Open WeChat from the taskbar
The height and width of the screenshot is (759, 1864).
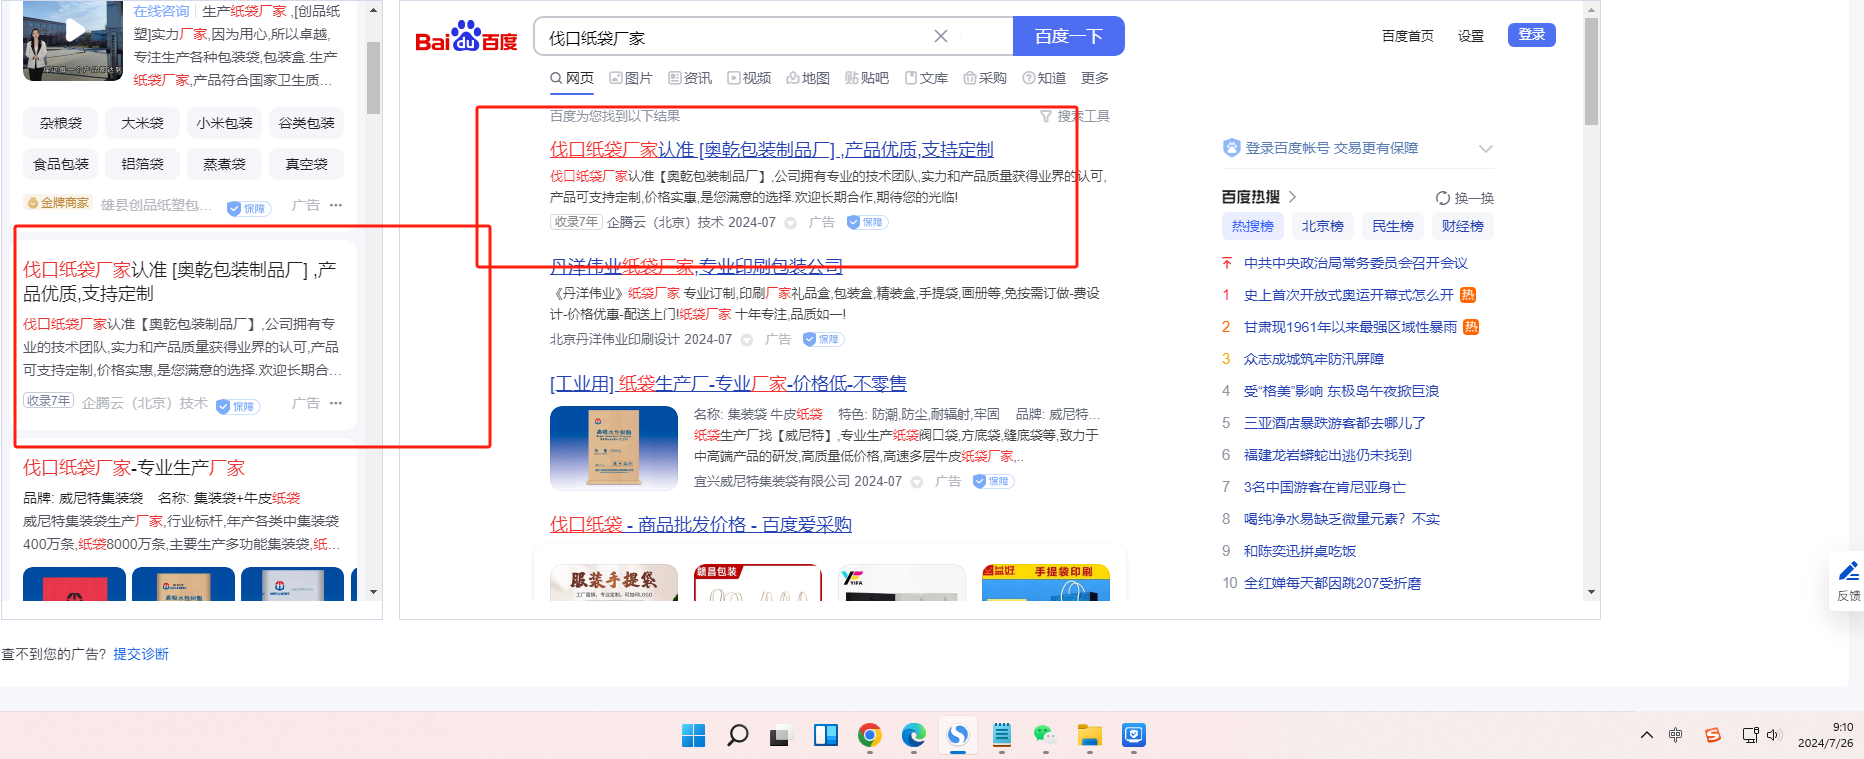(1045, 736)
